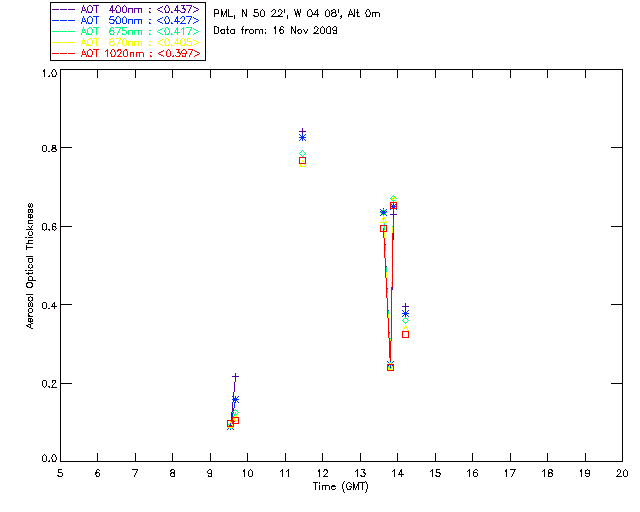Click the AOT 675nm legend entry
Image resolution: width=640 pixels, height=512 pixels.
126,31
